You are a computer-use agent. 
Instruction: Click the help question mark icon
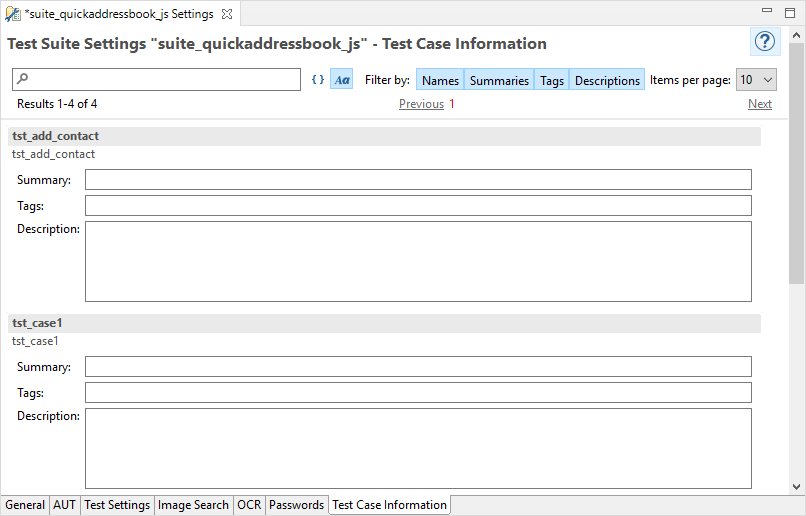[765, 41]
